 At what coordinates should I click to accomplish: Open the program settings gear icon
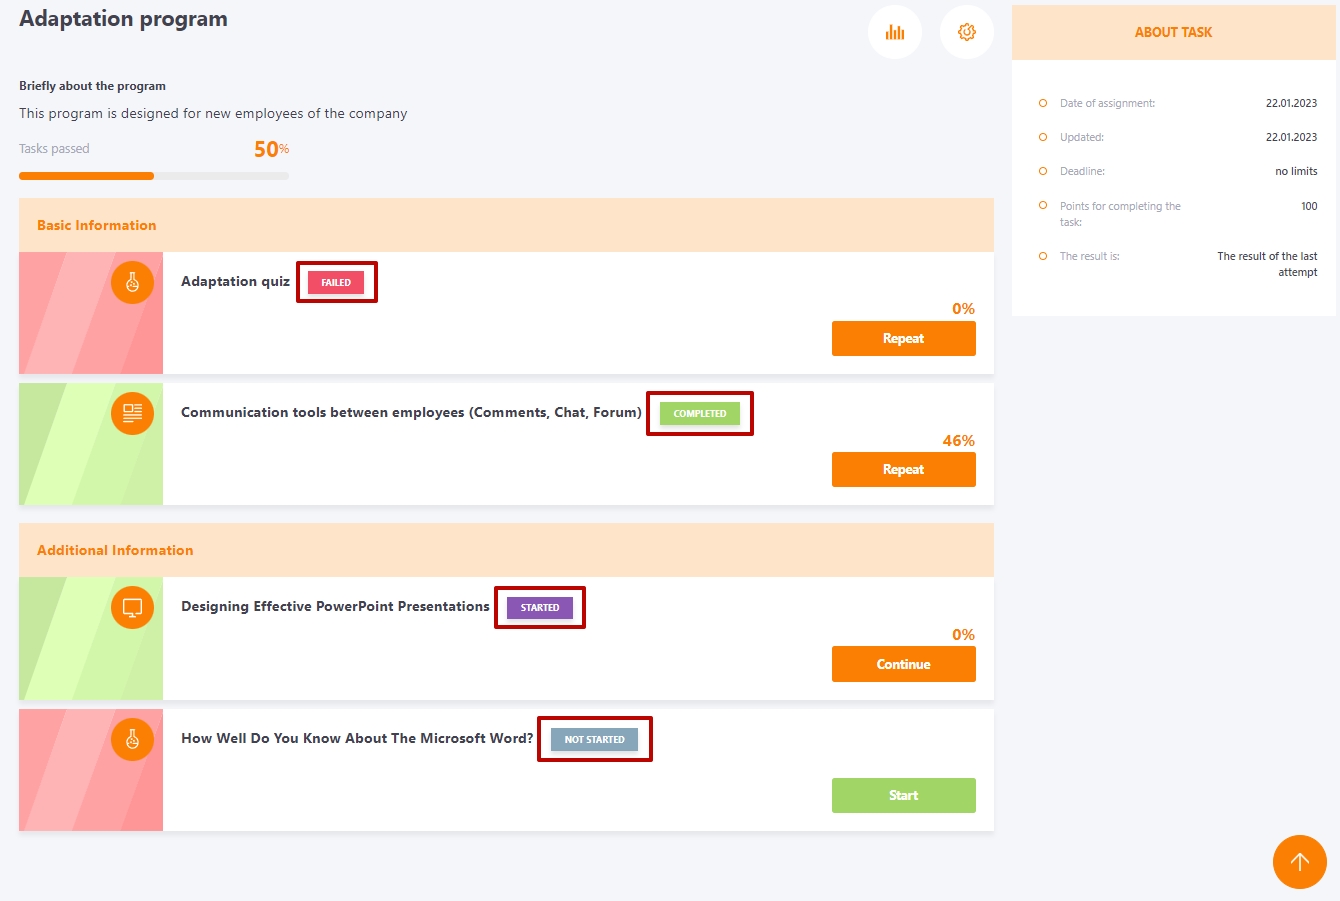click(x=967, y=32)
